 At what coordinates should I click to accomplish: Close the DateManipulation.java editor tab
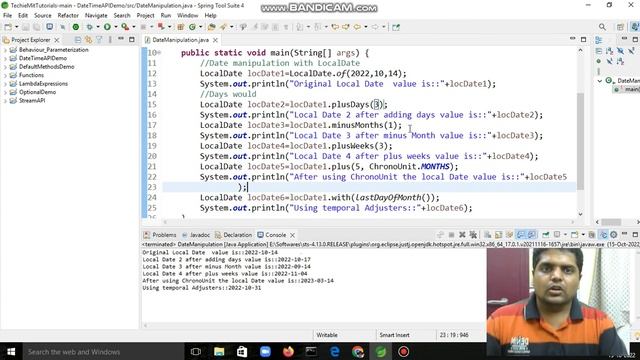215,40
